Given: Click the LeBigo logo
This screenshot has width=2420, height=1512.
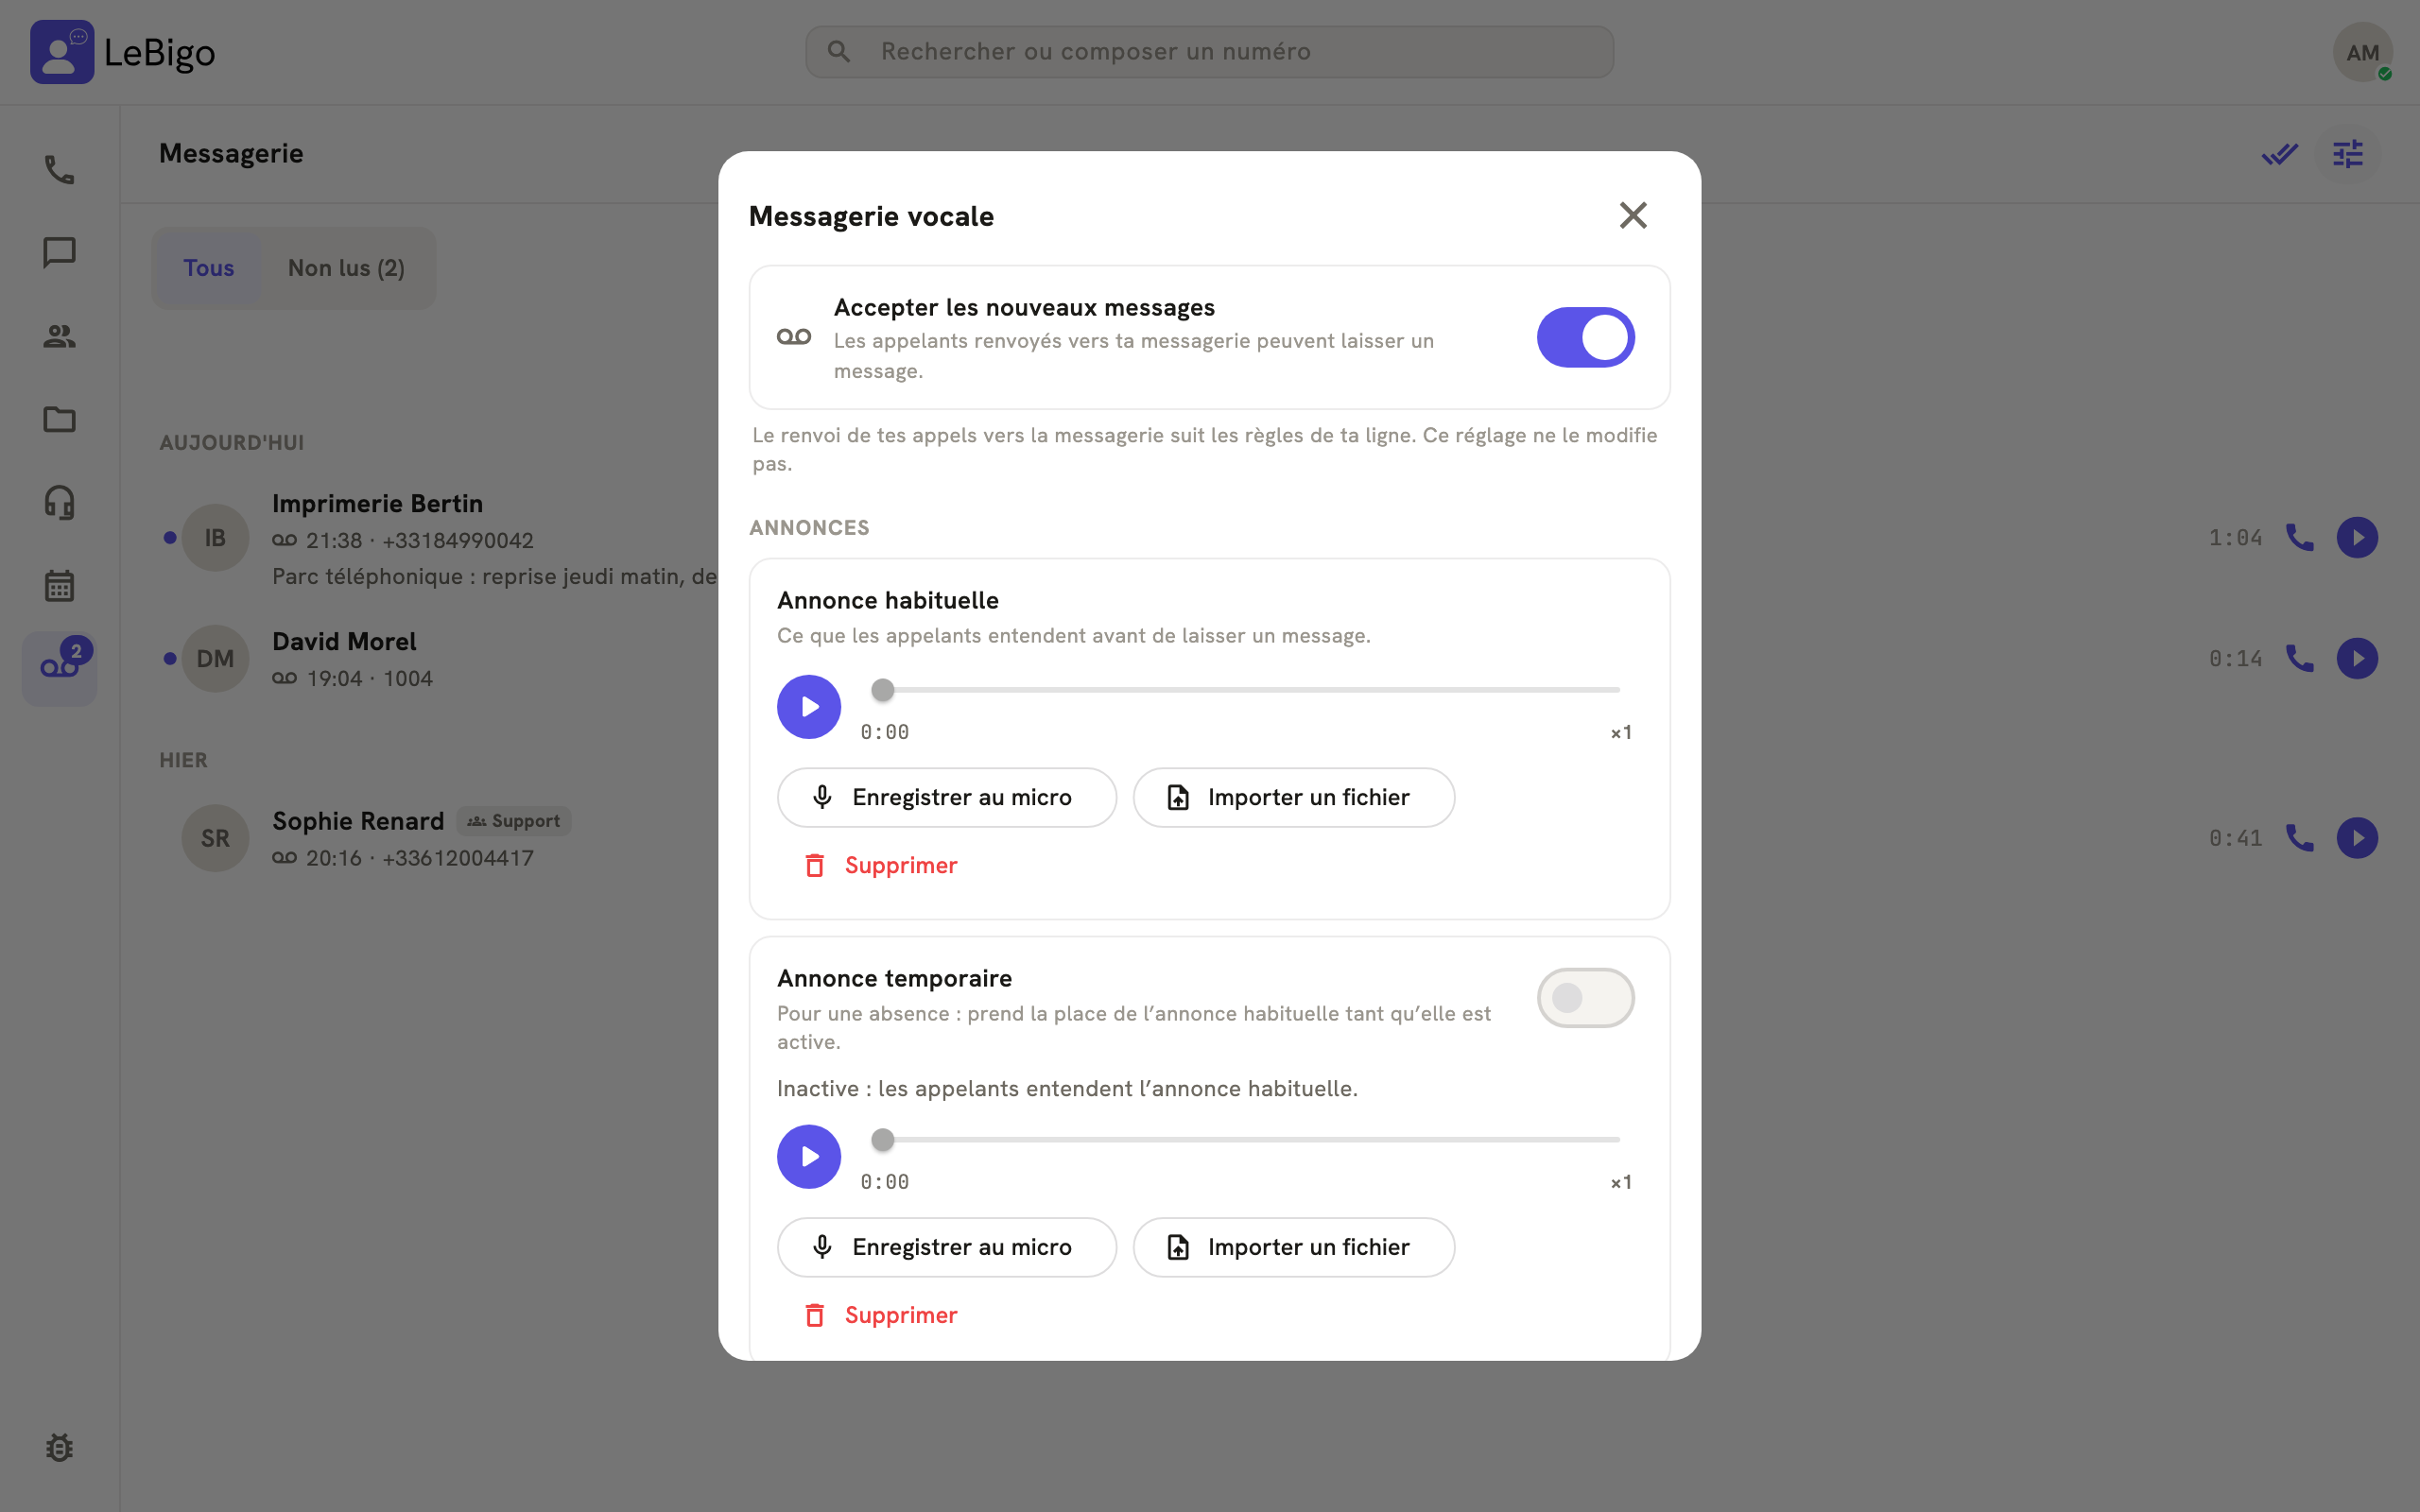Looking at the screenshot, I should tap(123, 52).
